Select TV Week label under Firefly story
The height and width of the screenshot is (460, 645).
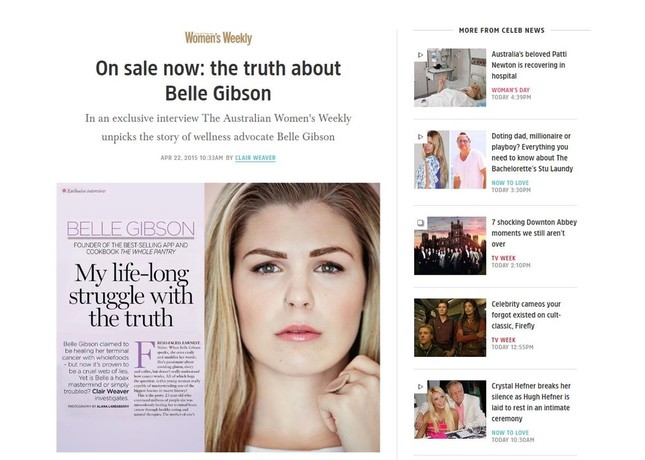(503, 340)
